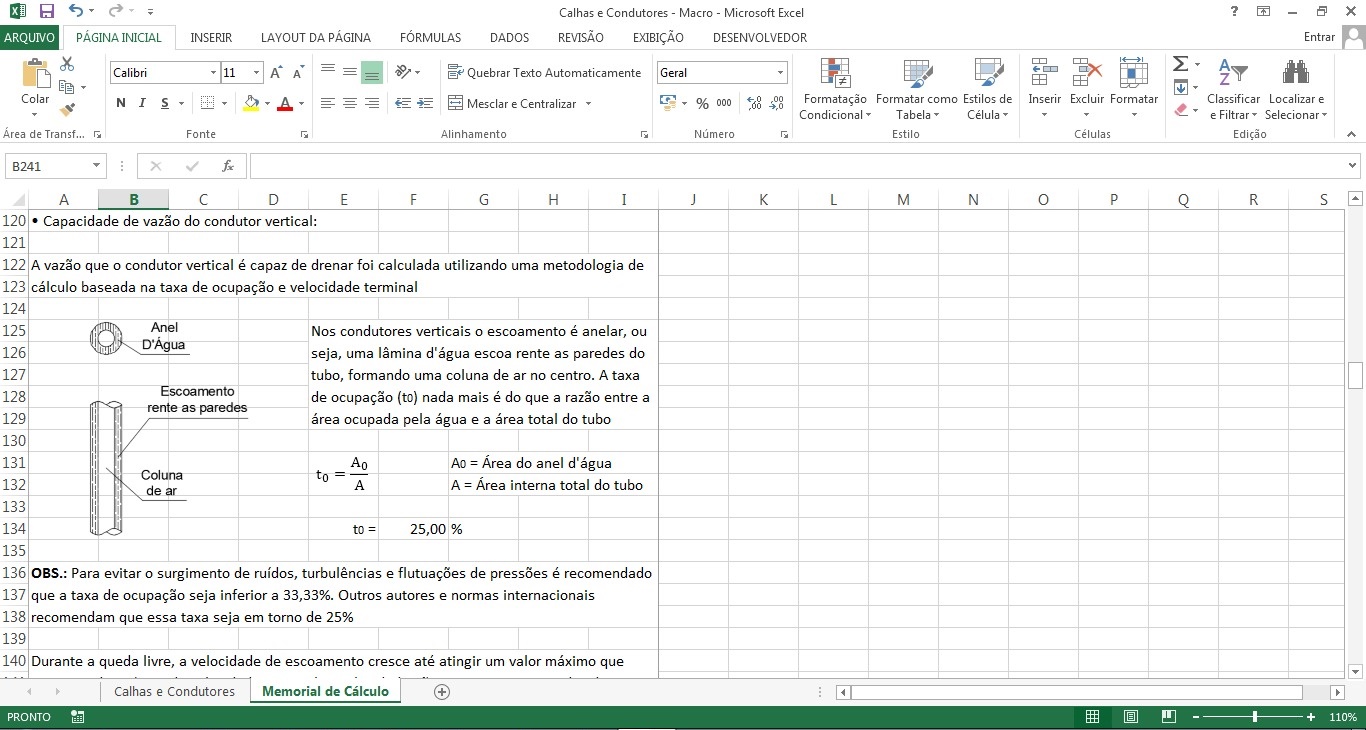Increase font size with the larger A
The height and width of the screenshot is (730, 1366).
pyautogui.click(x=277, y=73)
